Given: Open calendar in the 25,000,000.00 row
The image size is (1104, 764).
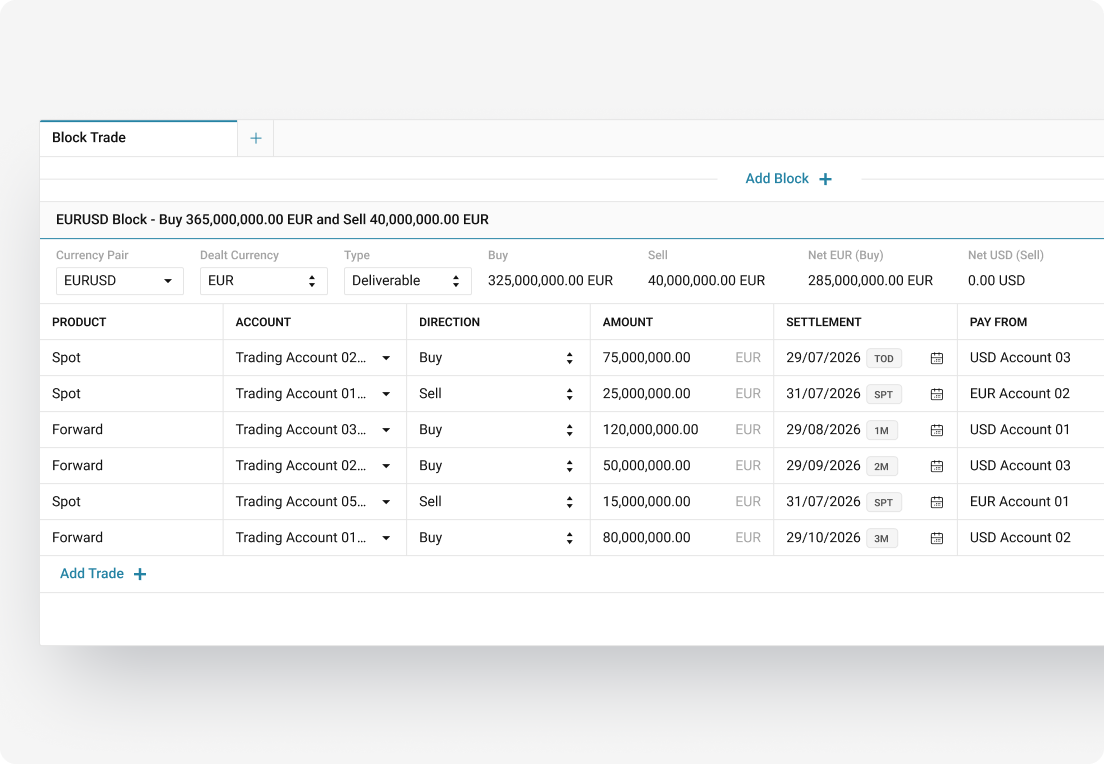Looking at the screenshot, I should (x=936, y=394).
